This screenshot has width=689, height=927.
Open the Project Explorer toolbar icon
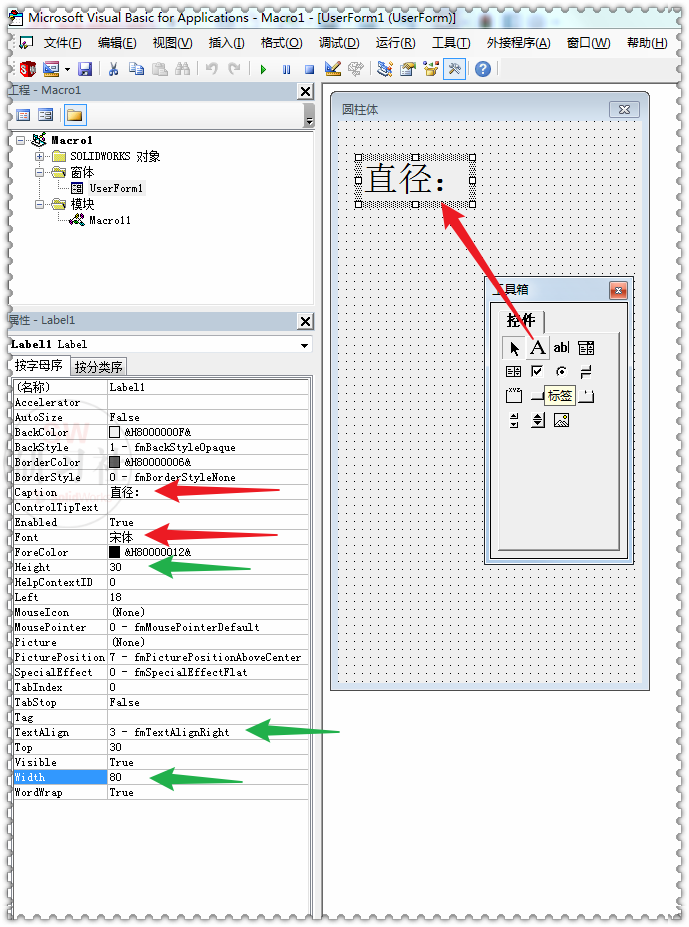pos(385,69)
